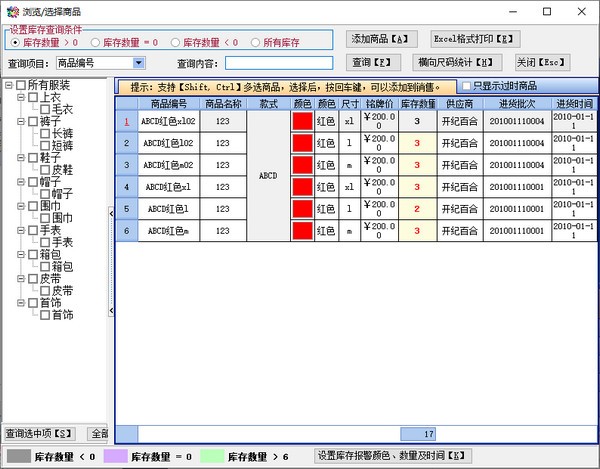This screenshot has width=600, height=469.
Task: Select the 库存数量 < 0 radio button
Action: pyautogui.click(x=175, y=42)
